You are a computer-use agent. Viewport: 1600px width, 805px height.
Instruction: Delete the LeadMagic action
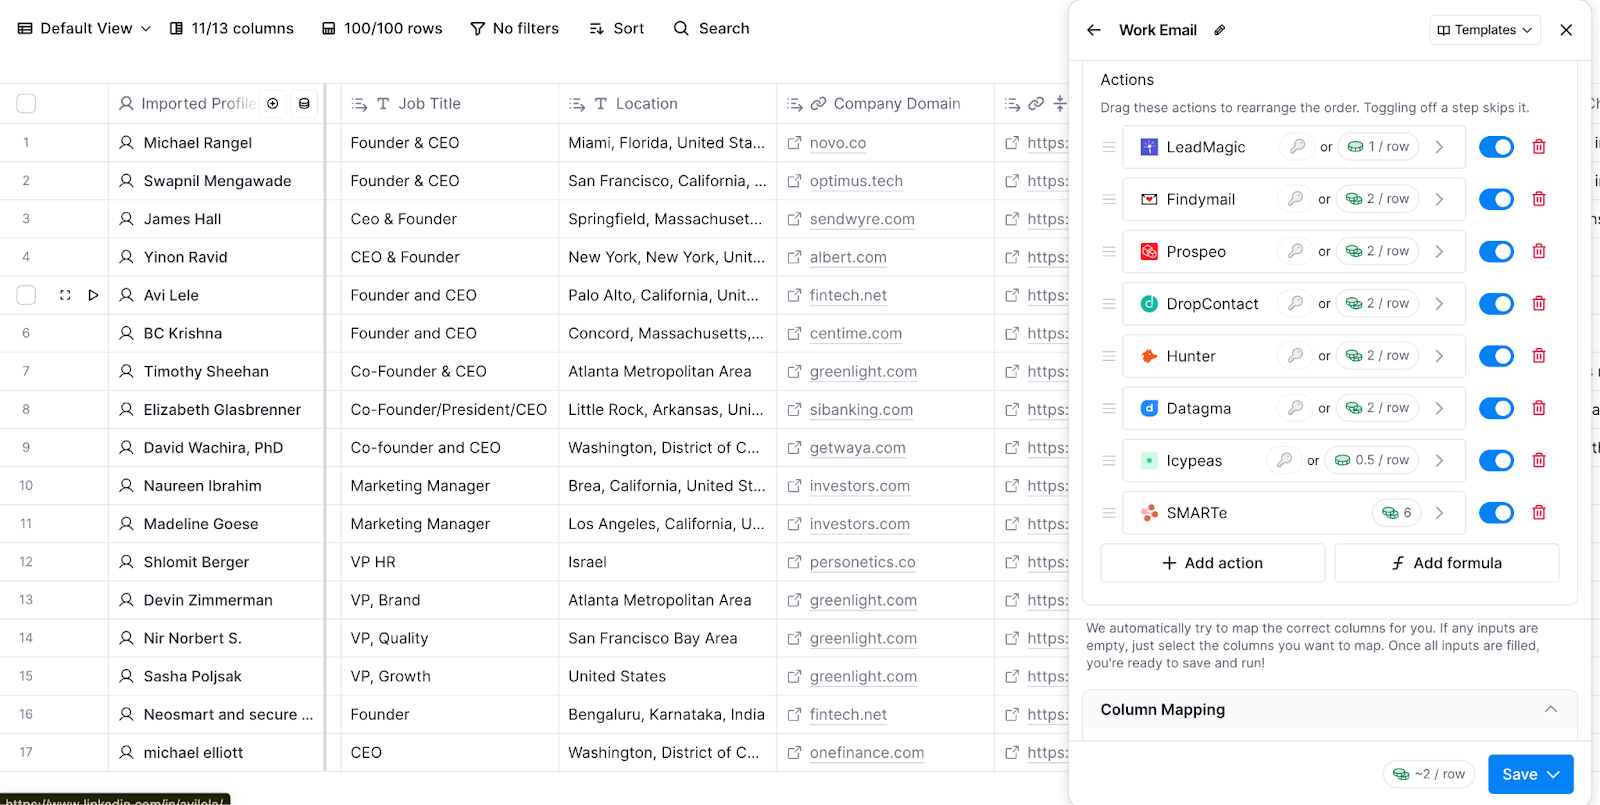pyautogui.click(x=1539, y=147)
